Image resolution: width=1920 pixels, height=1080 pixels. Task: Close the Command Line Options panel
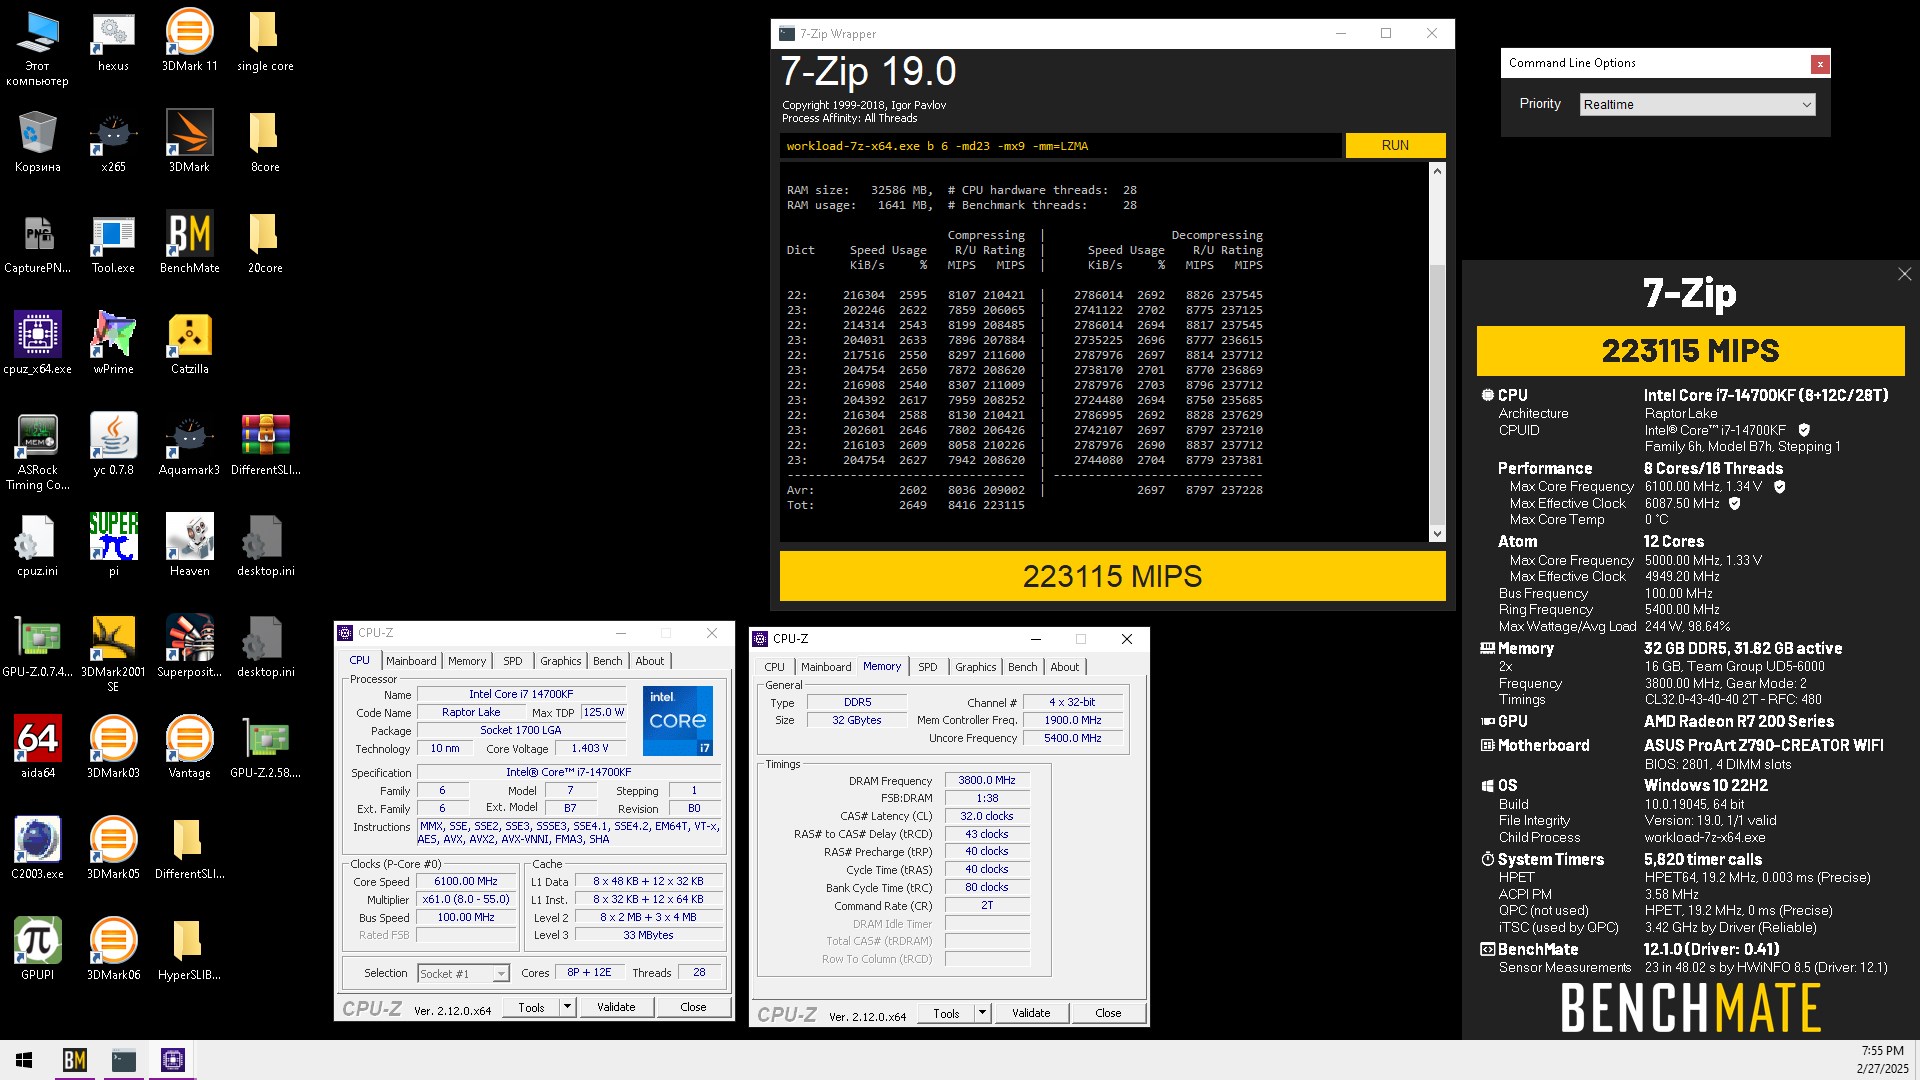pyautogui.click(x=1820, y=64)
